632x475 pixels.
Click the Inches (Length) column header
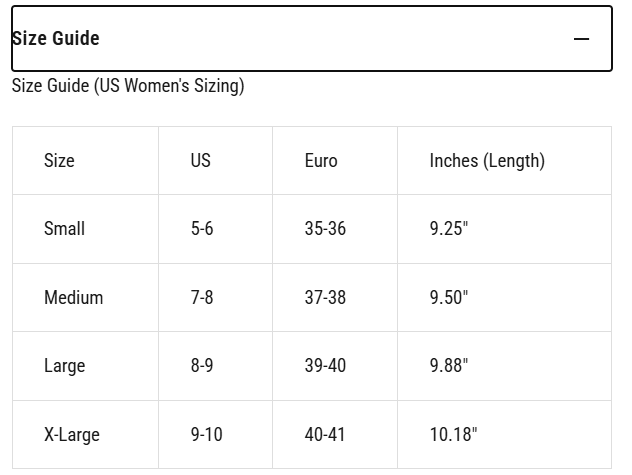pos(487,160)
